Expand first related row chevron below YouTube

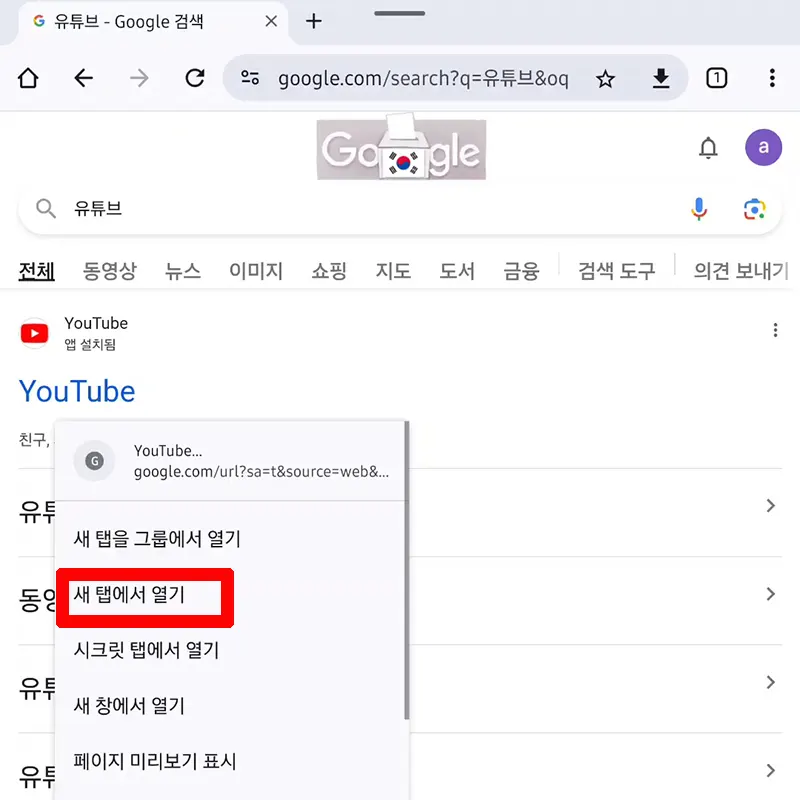770,506
